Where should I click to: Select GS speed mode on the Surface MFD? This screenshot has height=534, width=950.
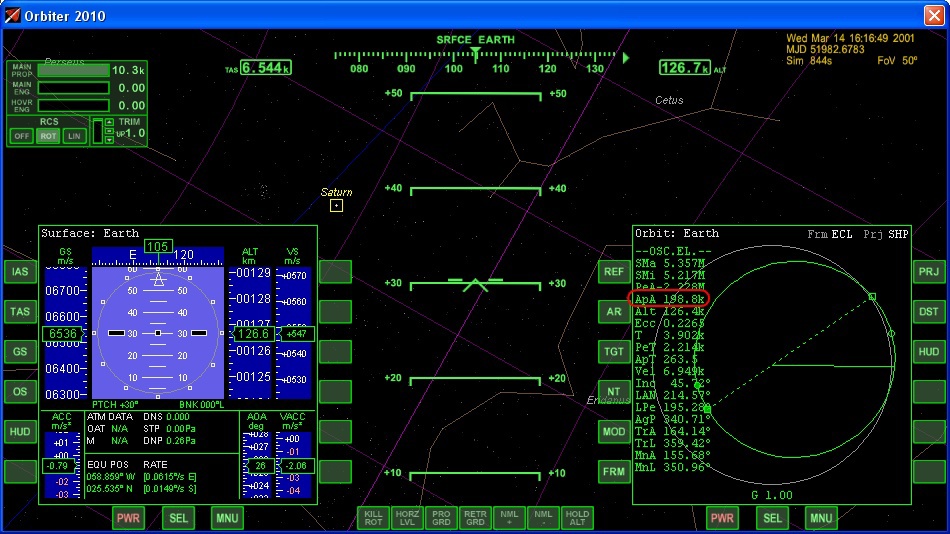(20, 352)
